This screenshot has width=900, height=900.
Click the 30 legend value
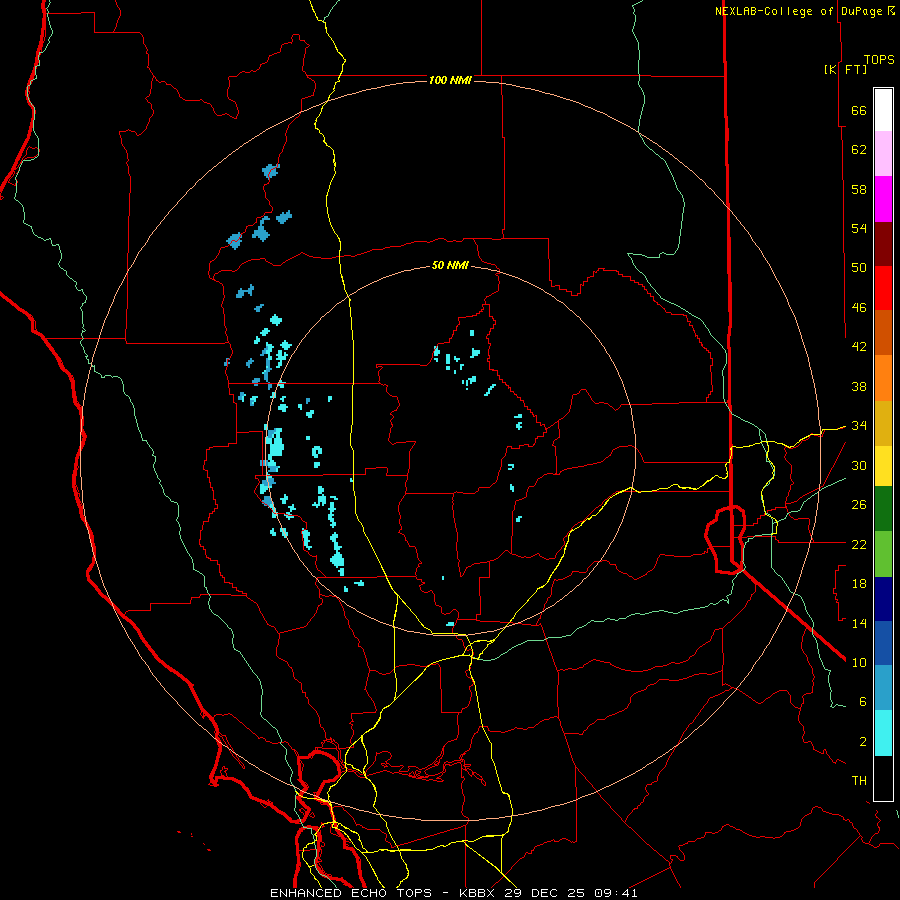(x=859, y=465)
